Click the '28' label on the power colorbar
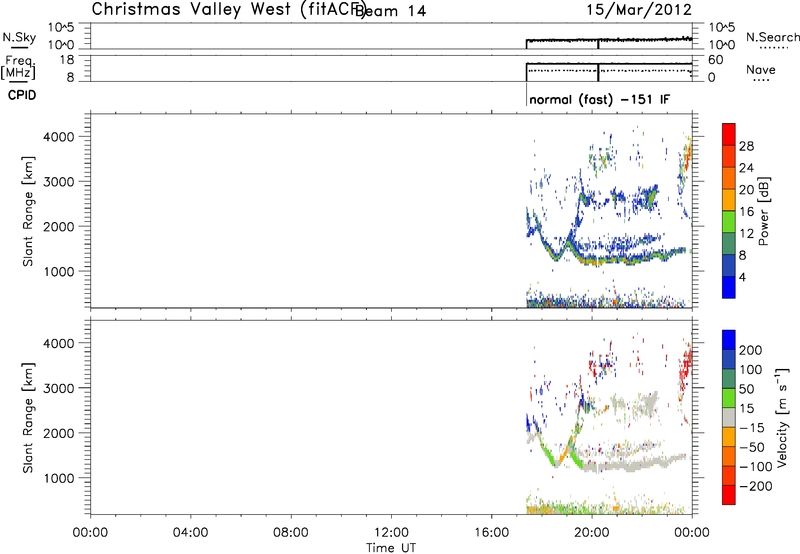Image resolution: width=800 pixels, height=554 pixels. (x=746, y=146)
